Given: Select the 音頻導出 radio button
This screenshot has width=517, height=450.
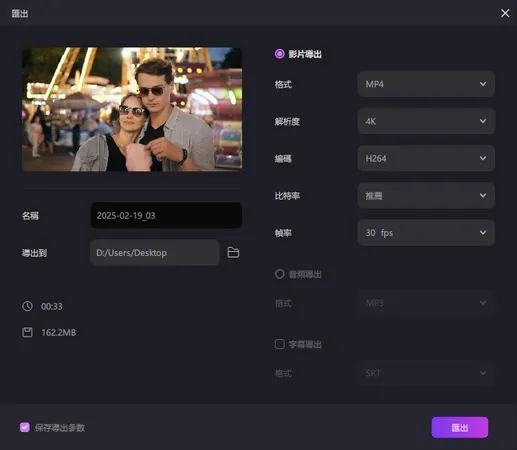Looking at the screenshot, I should point(280,274).
